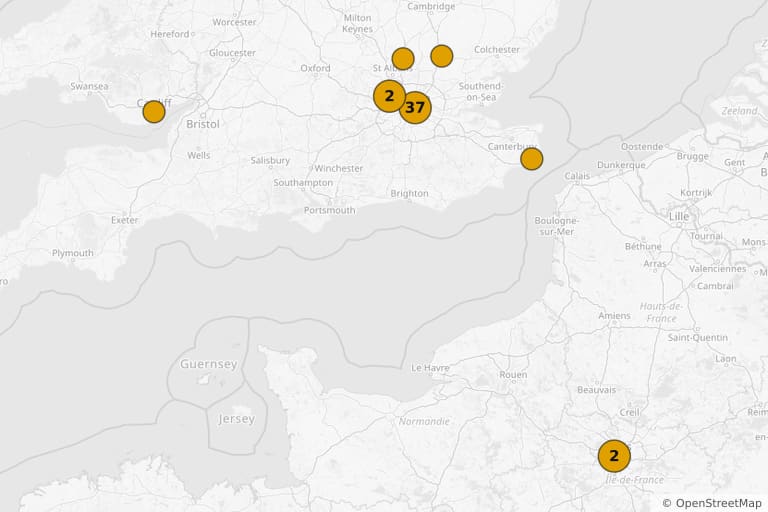The width and height of the screenshot is (768, 512).
Task: Click the Amiens city label
Action: 614,316
